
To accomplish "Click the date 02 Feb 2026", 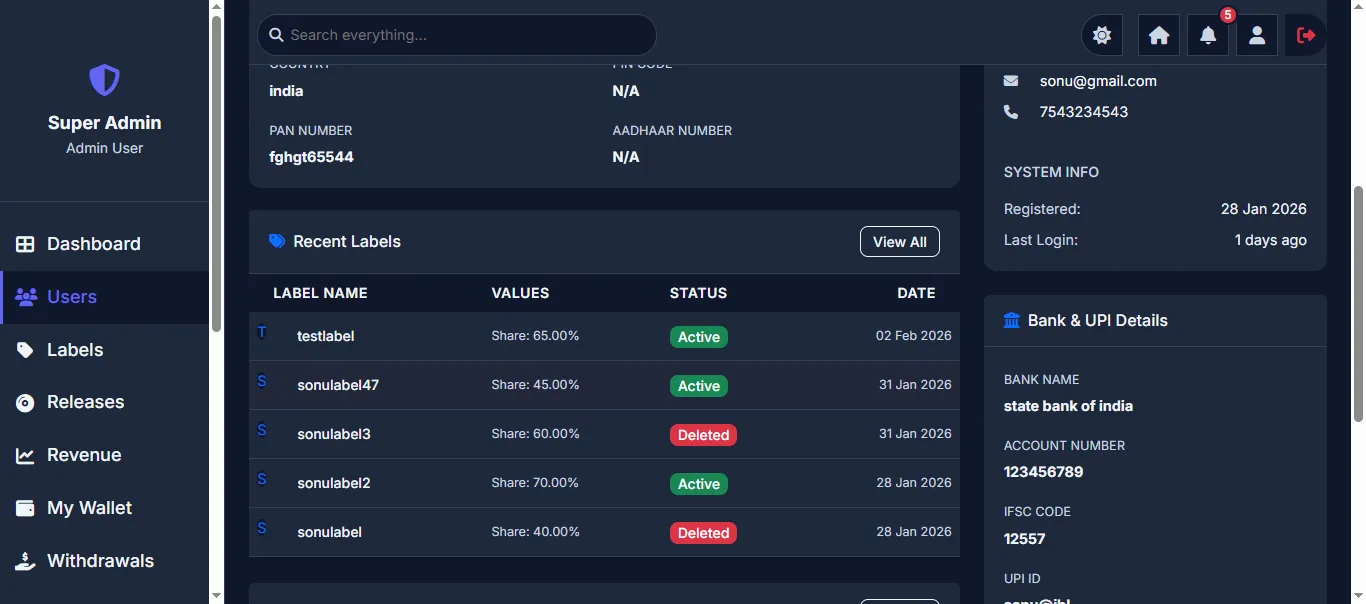I will coord(914,336).
